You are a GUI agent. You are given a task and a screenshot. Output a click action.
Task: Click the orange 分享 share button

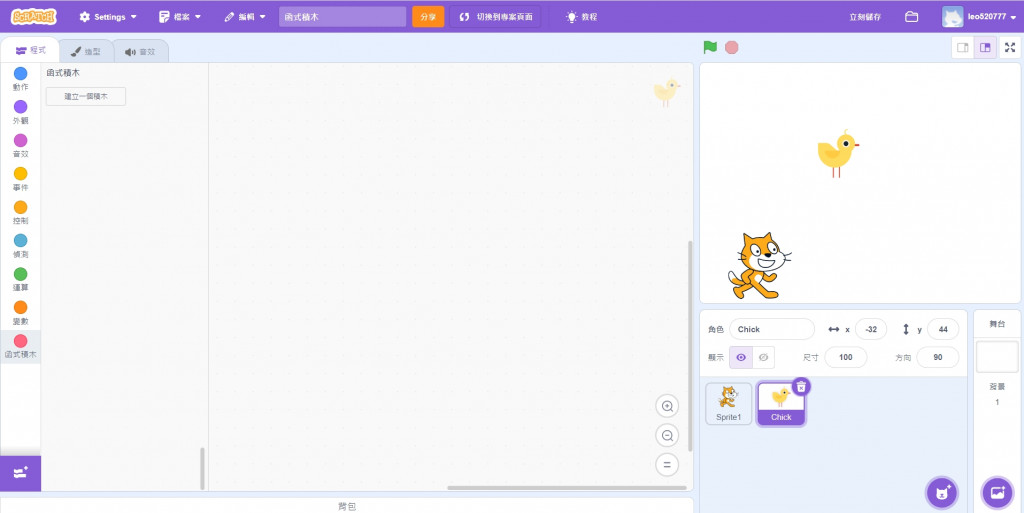tap(428, 17)
